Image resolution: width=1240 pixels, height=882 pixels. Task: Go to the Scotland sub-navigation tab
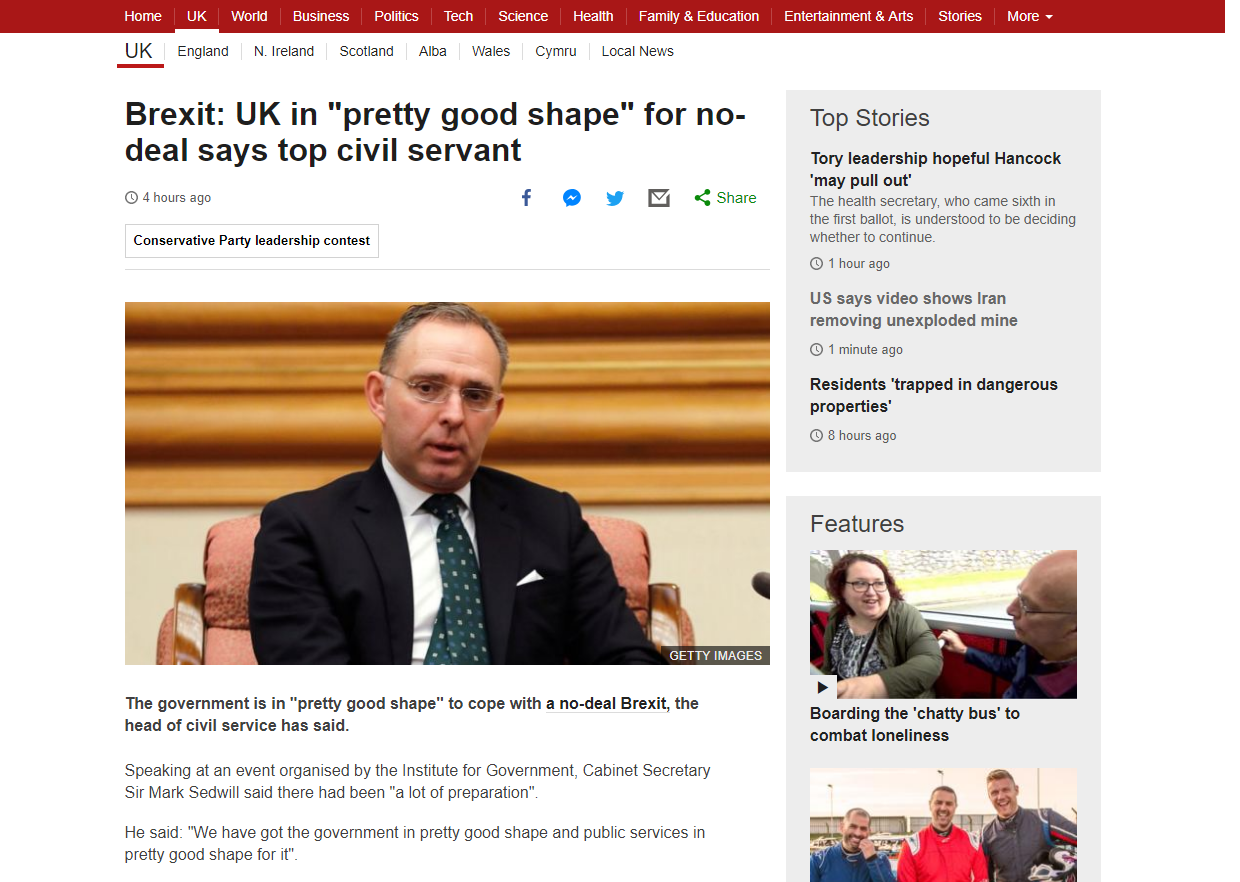(x=366, y=51)
